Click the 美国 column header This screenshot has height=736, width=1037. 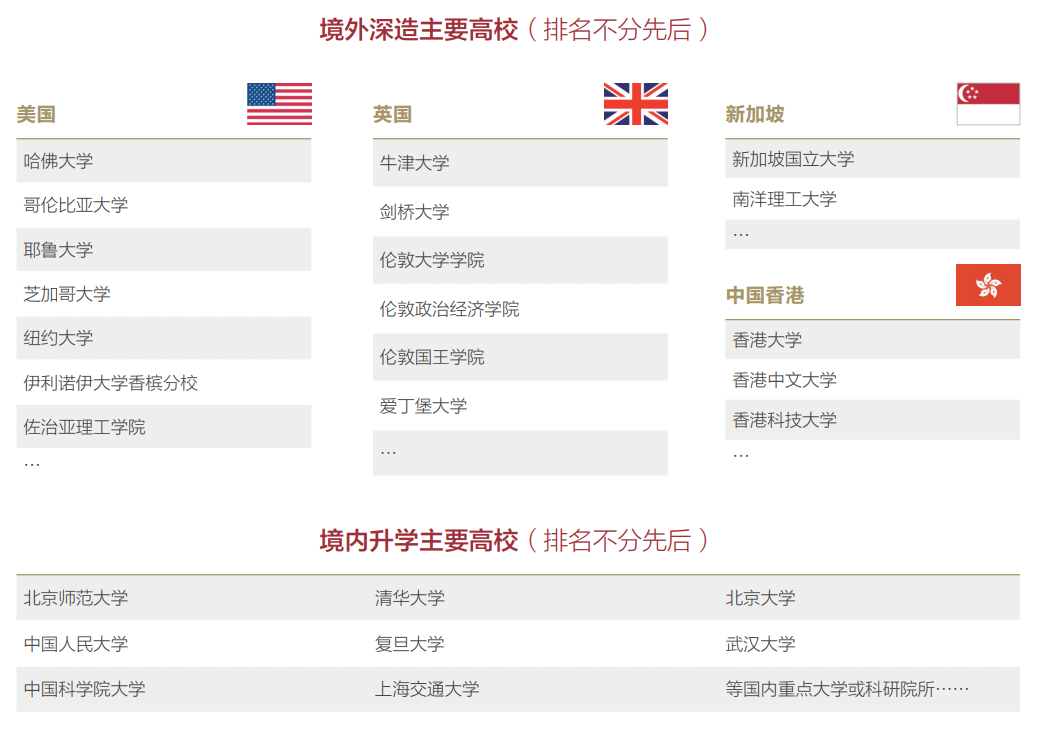[36, 114]
